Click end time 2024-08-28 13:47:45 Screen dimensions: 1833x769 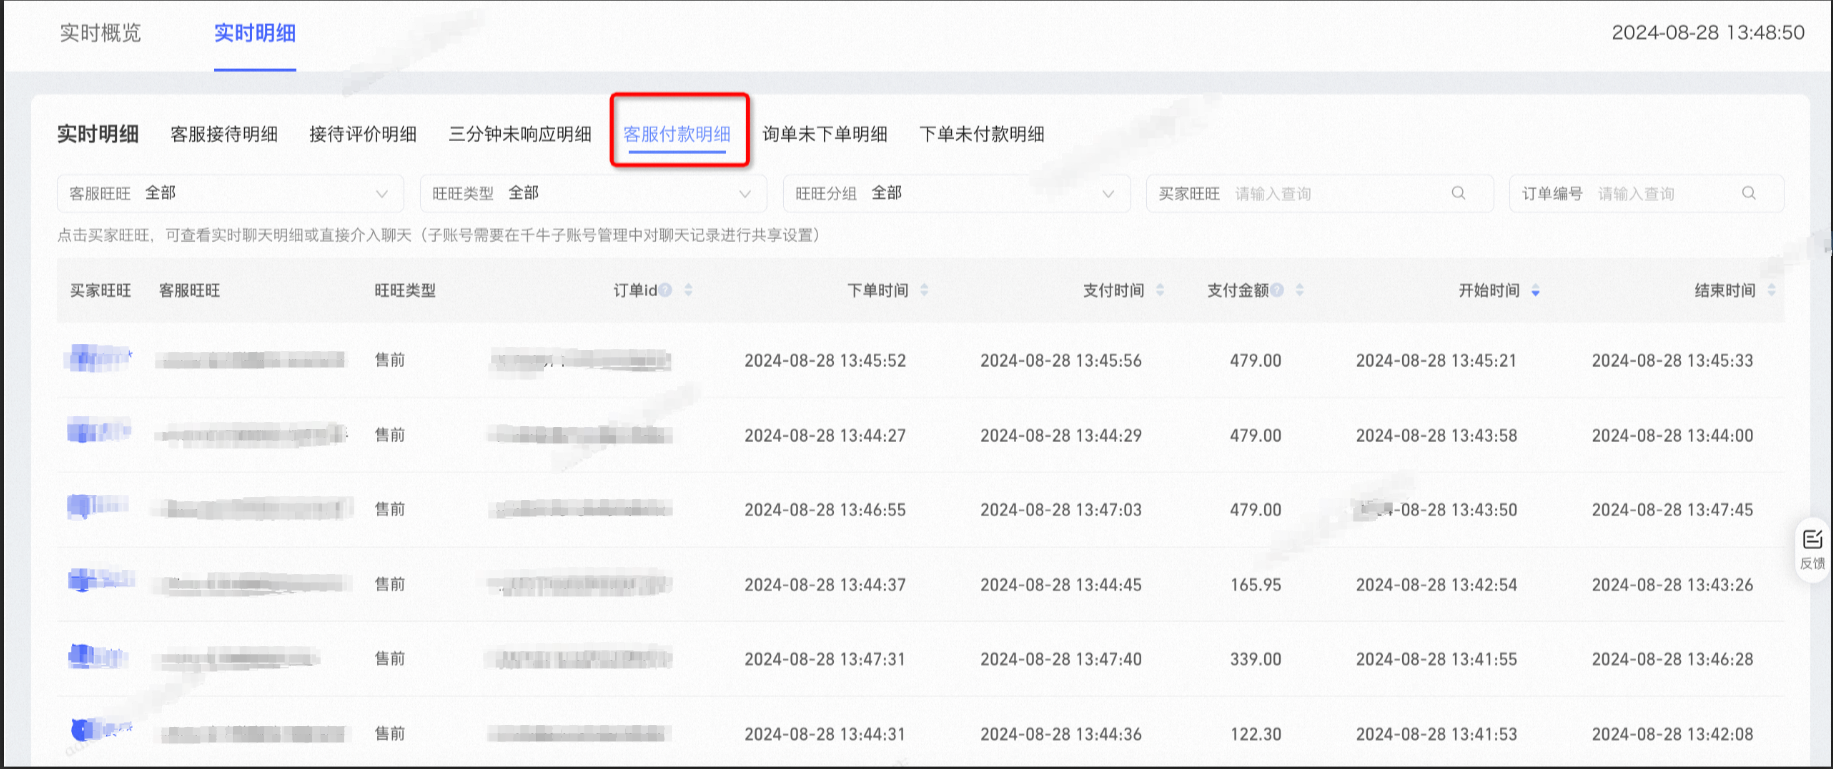click(x=1673, y=509)
